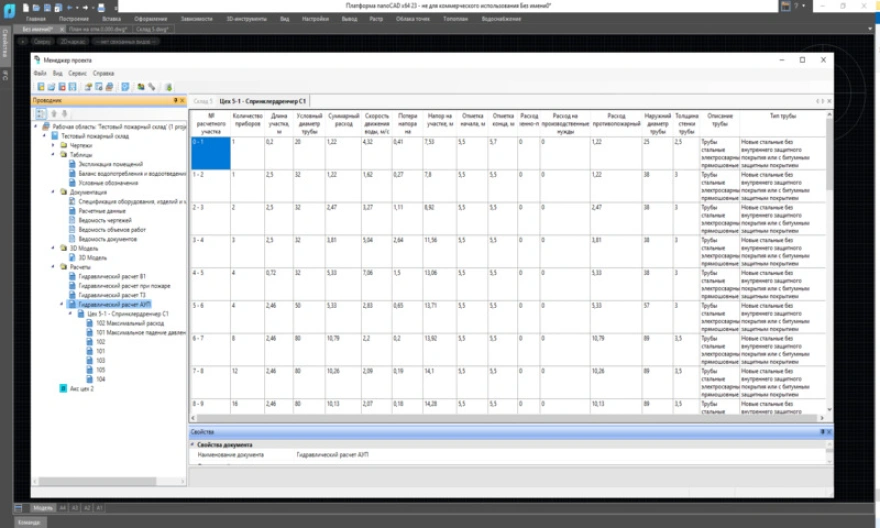
Task: Click the down arrow icon in the Проводник panel
Action: [64, 114]
